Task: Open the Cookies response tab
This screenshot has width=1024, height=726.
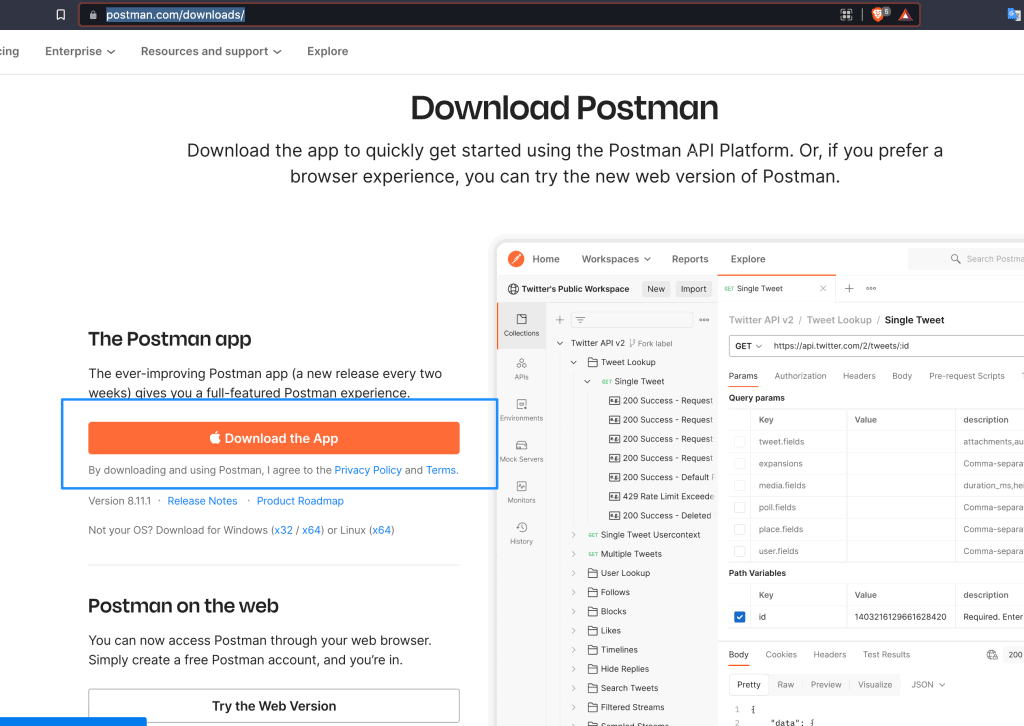Action: coord(781,655)
